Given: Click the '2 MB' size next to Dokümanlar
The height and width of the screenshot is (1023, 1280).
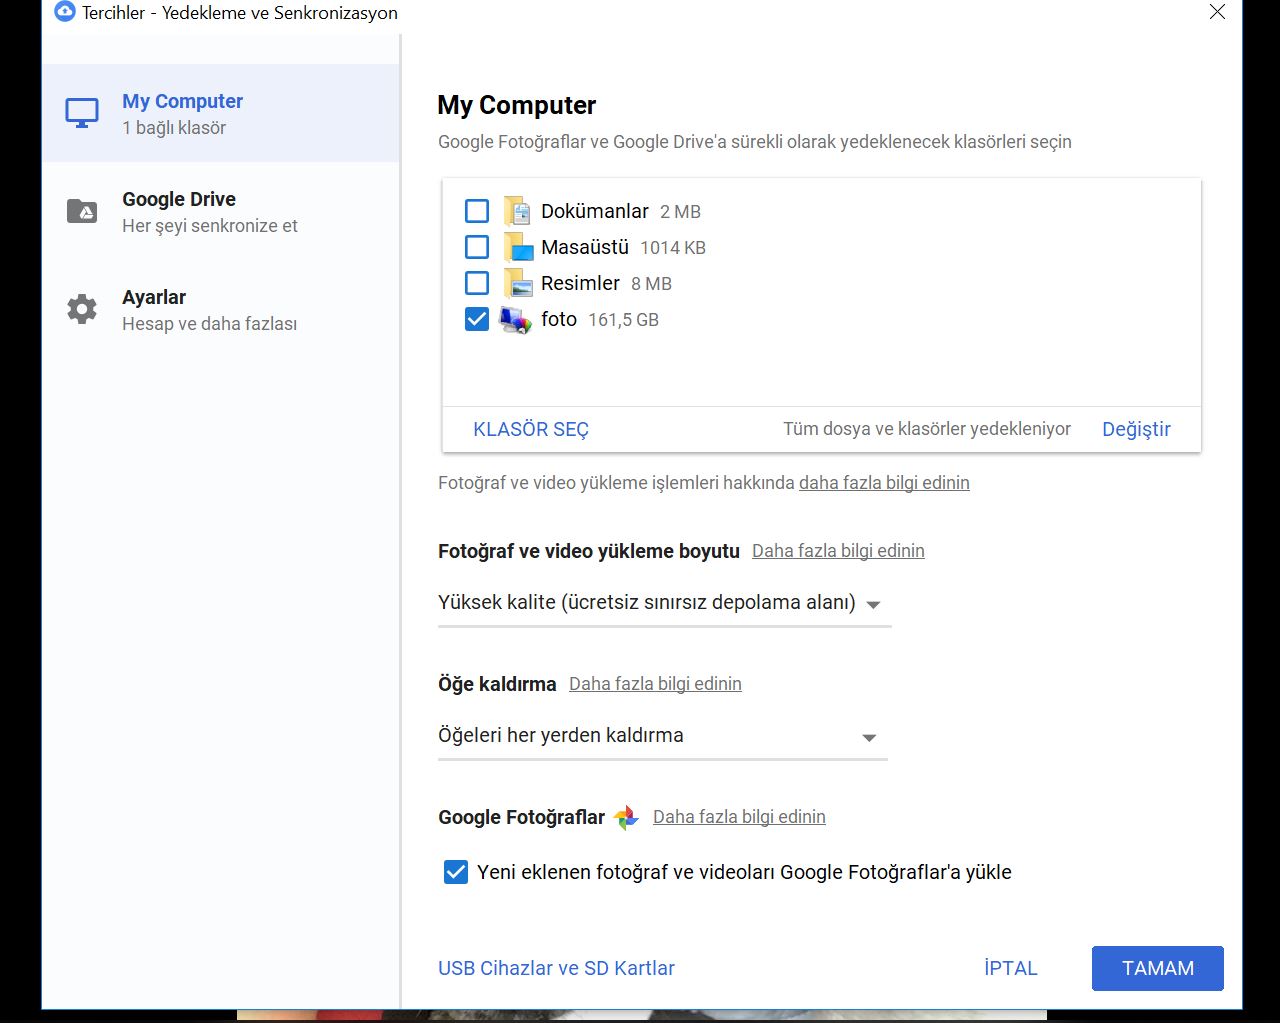Looking at the screenshot, I should (680, 212).
